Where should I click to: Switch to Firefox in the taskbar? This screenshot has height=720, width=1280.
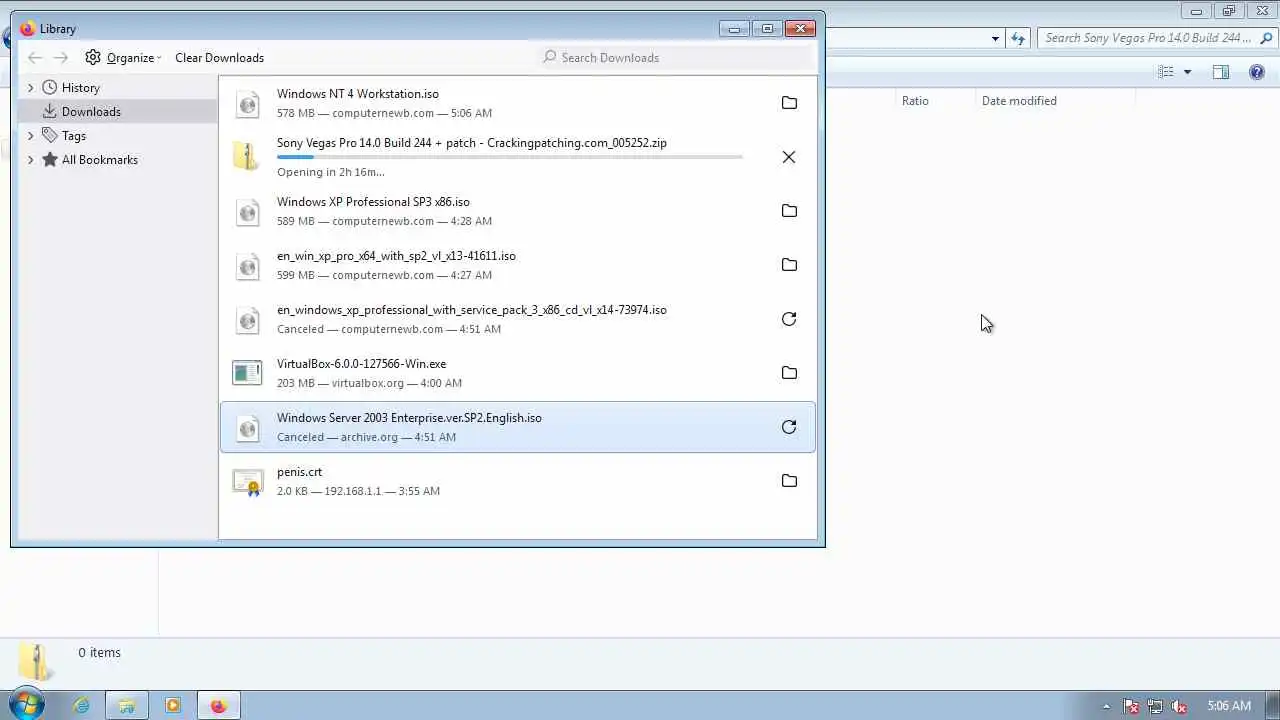click(x=218, y=705)
